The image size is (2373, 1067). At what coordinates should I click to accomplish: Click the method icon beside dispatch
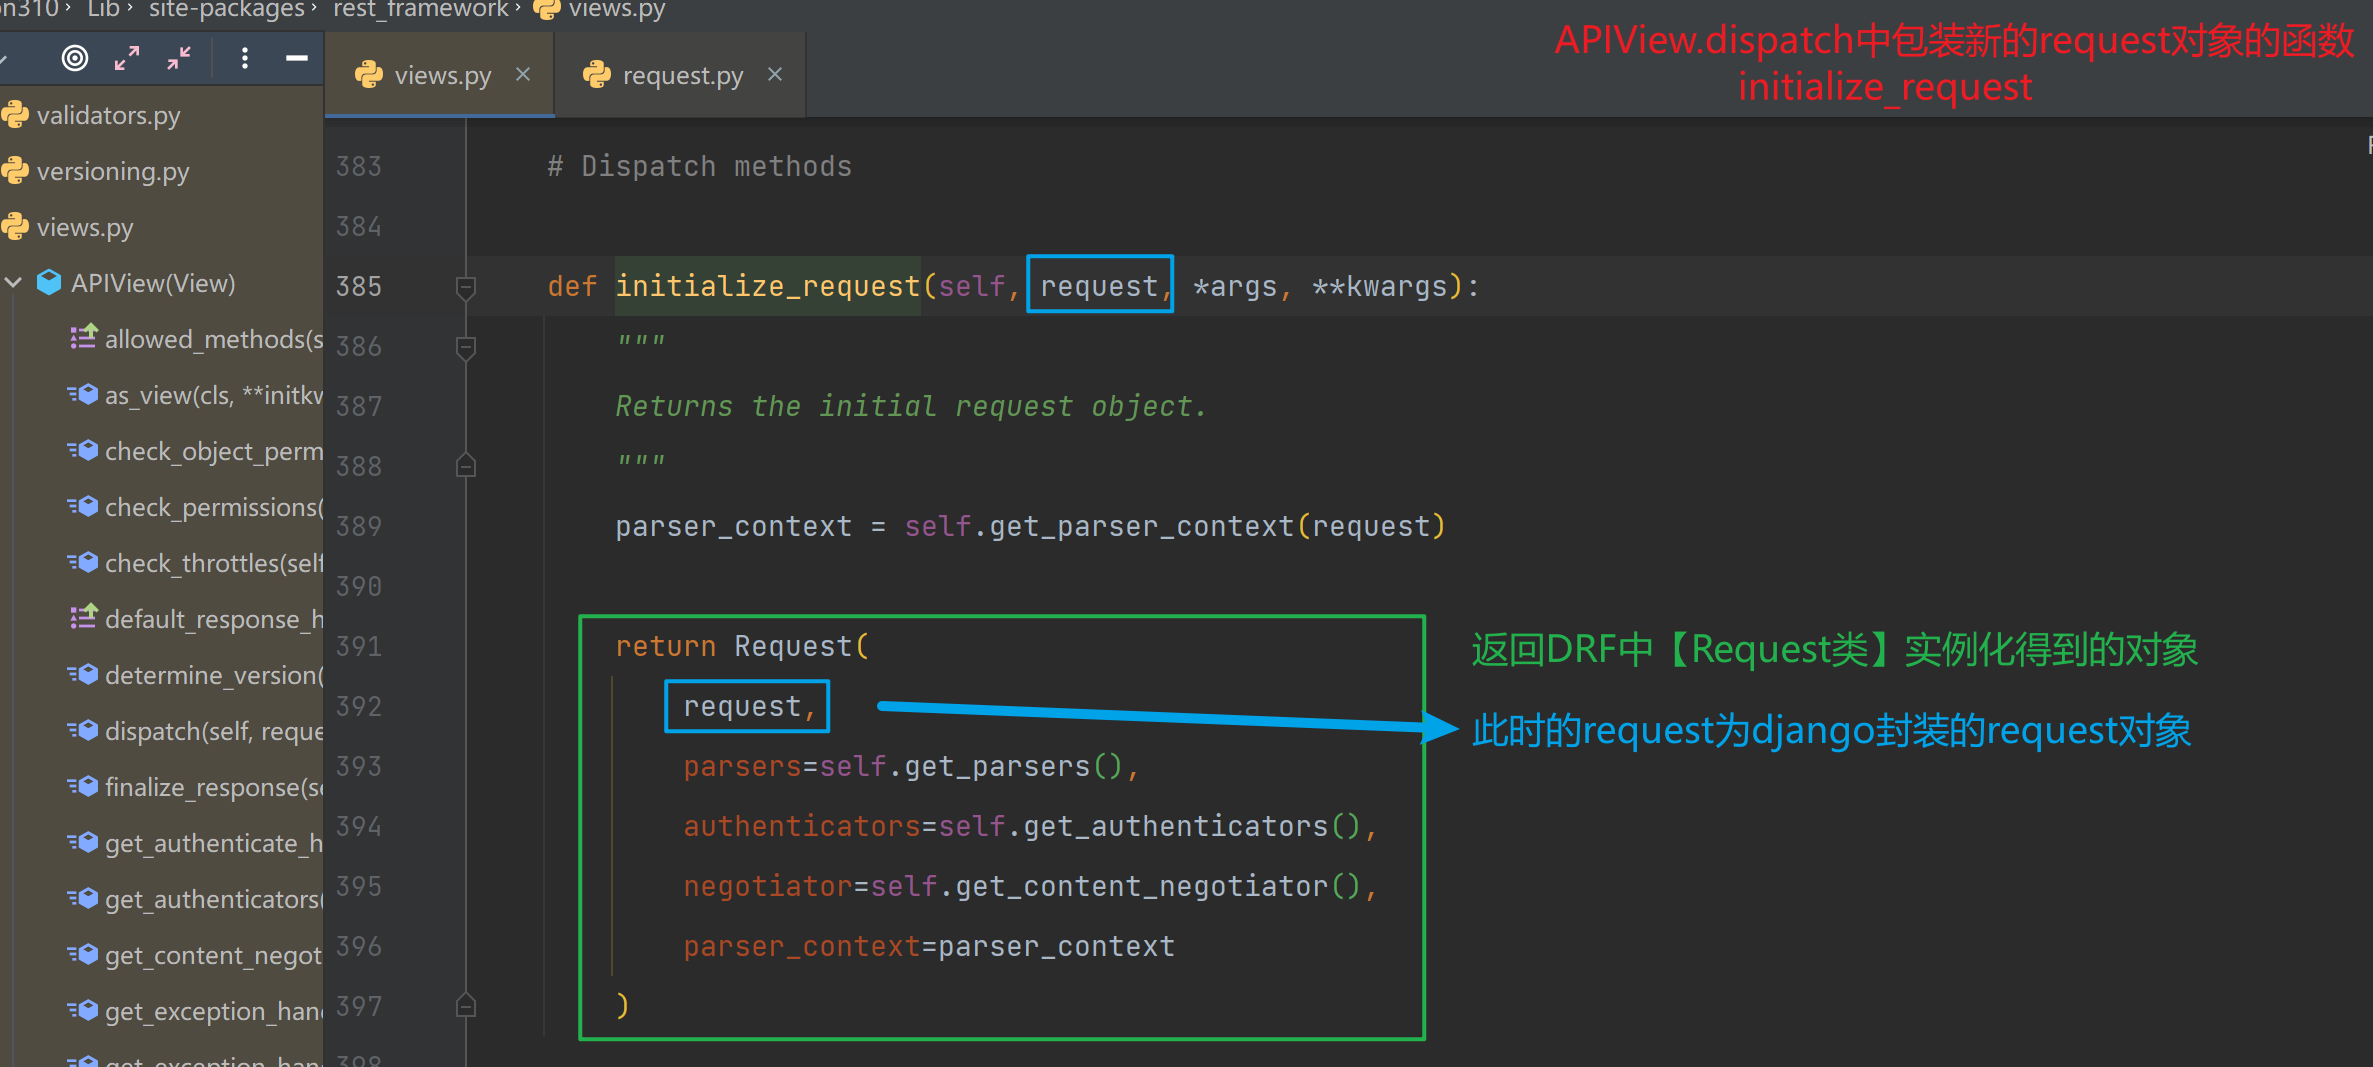[x=84, y=730]
